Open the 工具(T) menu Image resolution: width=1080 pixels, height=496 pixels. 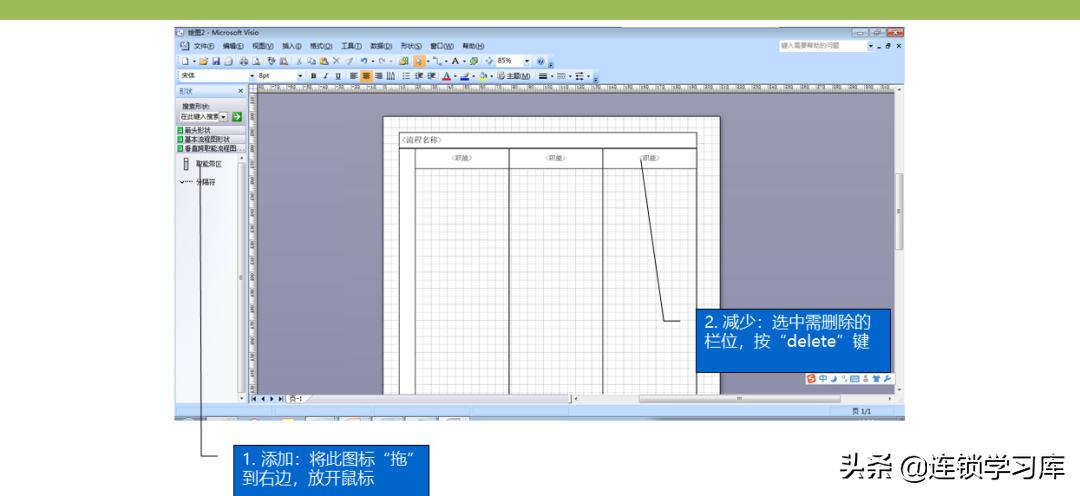coord(351,46)
